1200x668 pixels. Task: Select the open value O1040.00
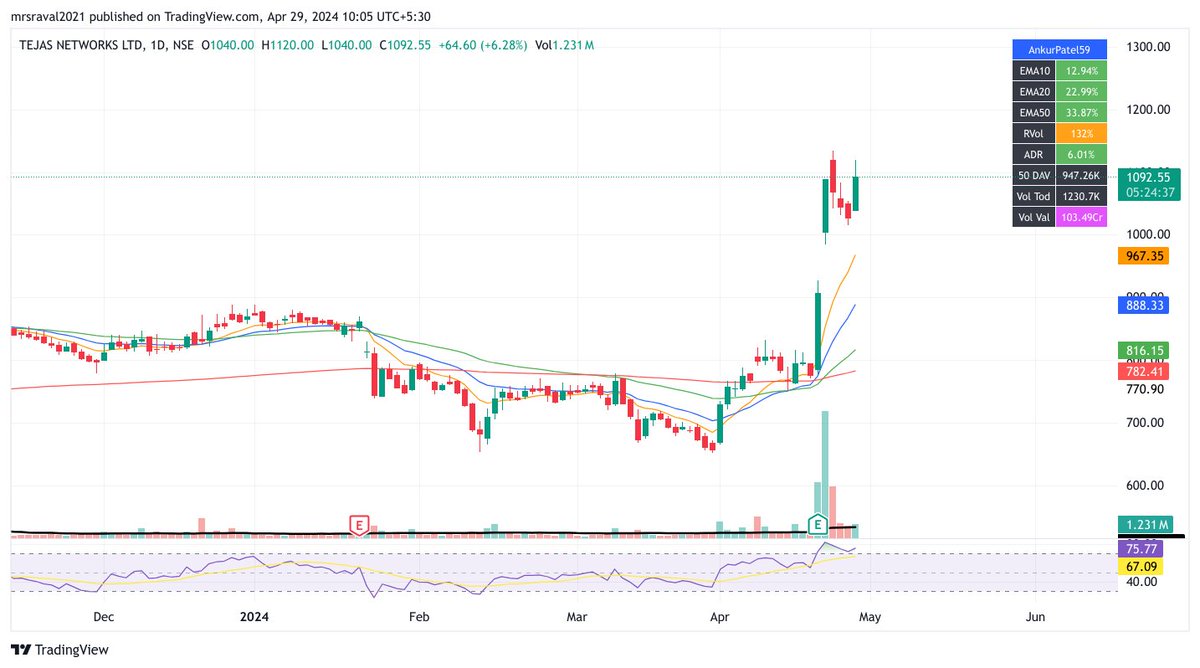[x=228, y=45]
